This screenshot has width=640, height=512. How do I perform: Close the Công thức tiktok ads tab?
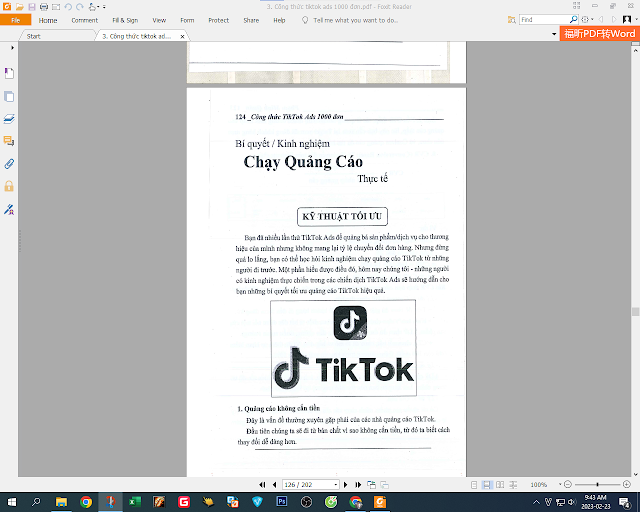pos(182,36)
